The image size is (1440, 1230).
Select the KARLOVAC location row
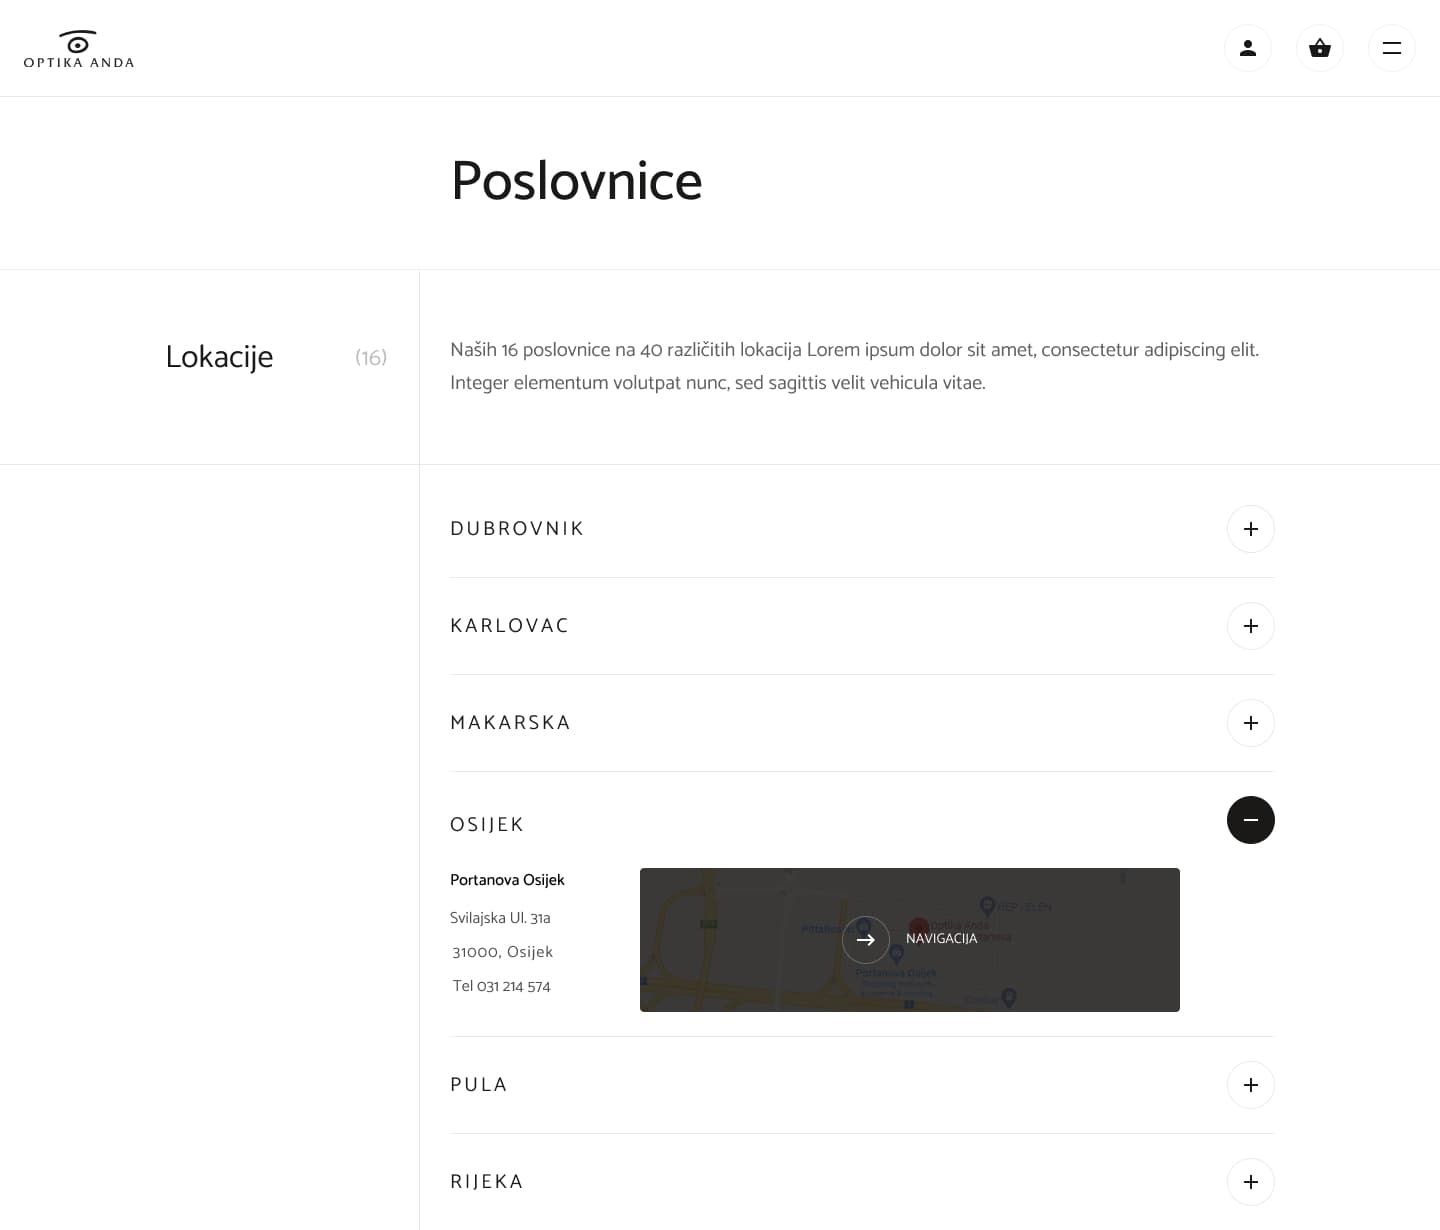[509, 626]
